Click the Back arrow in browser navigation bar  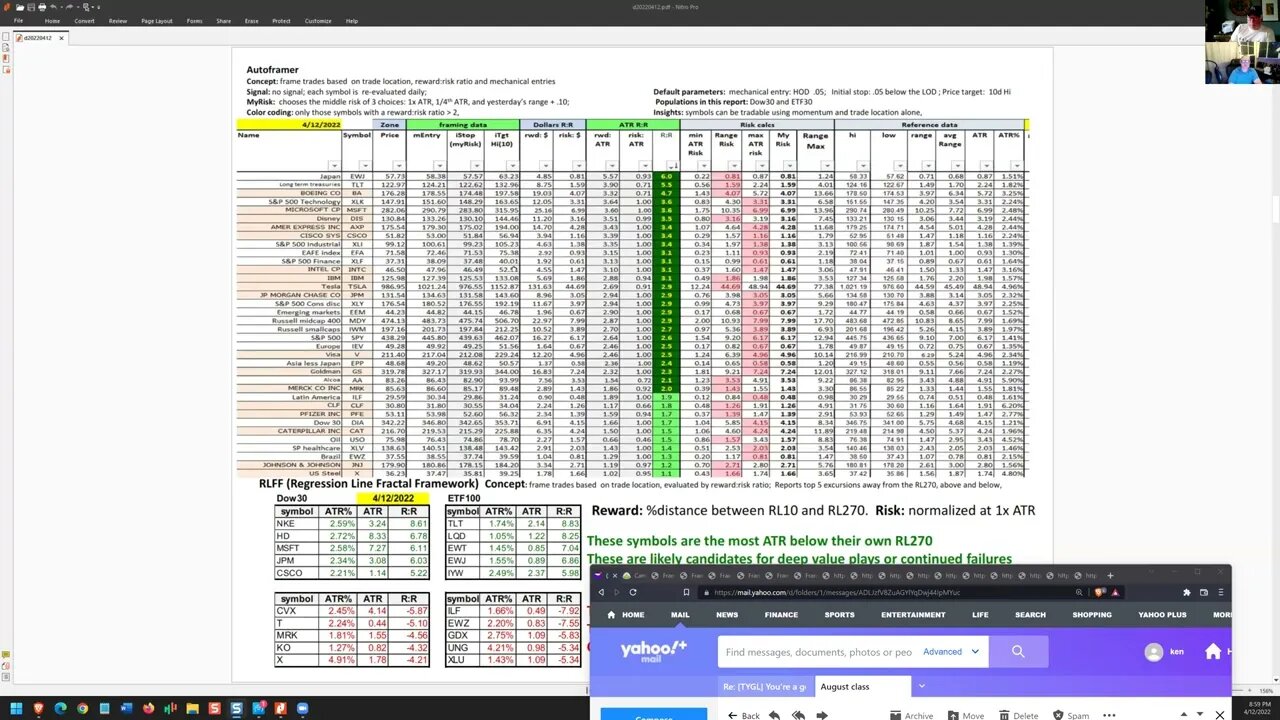pyautogui.click(x=602, y=592)
